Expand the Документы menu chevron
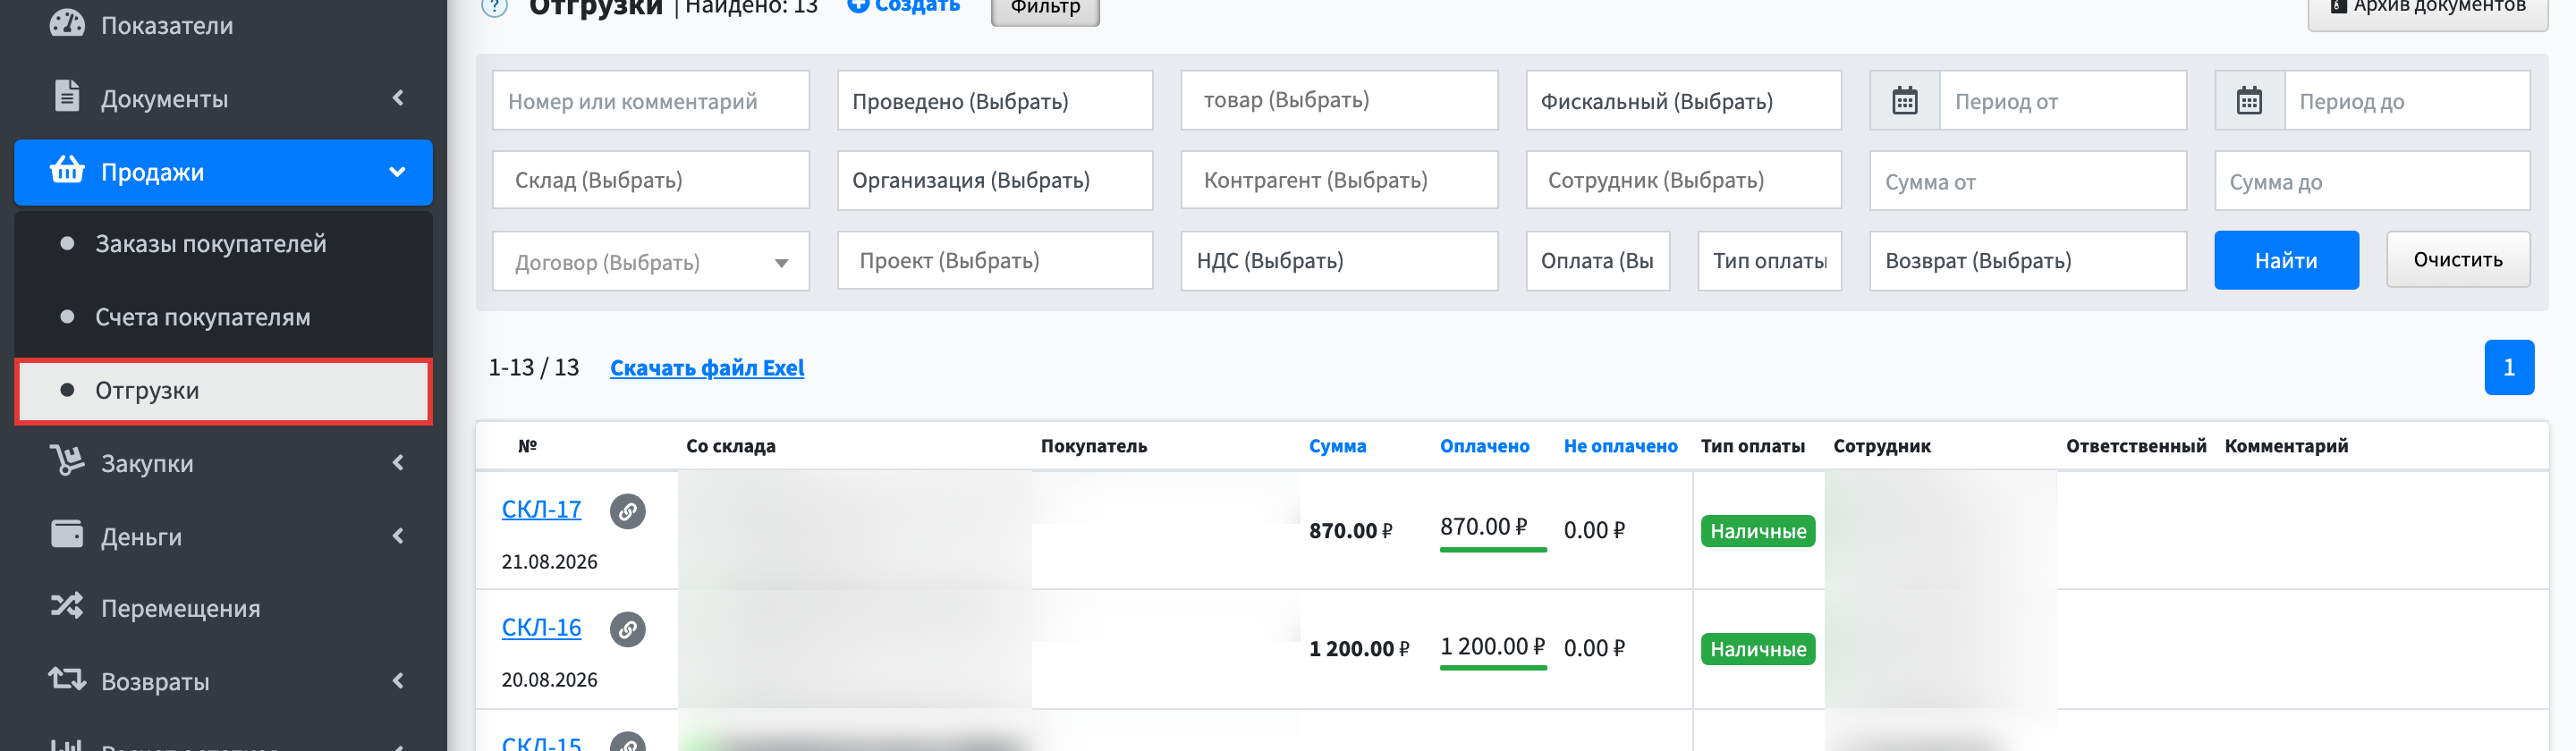Screen dimensions: 2576x751 398,98
